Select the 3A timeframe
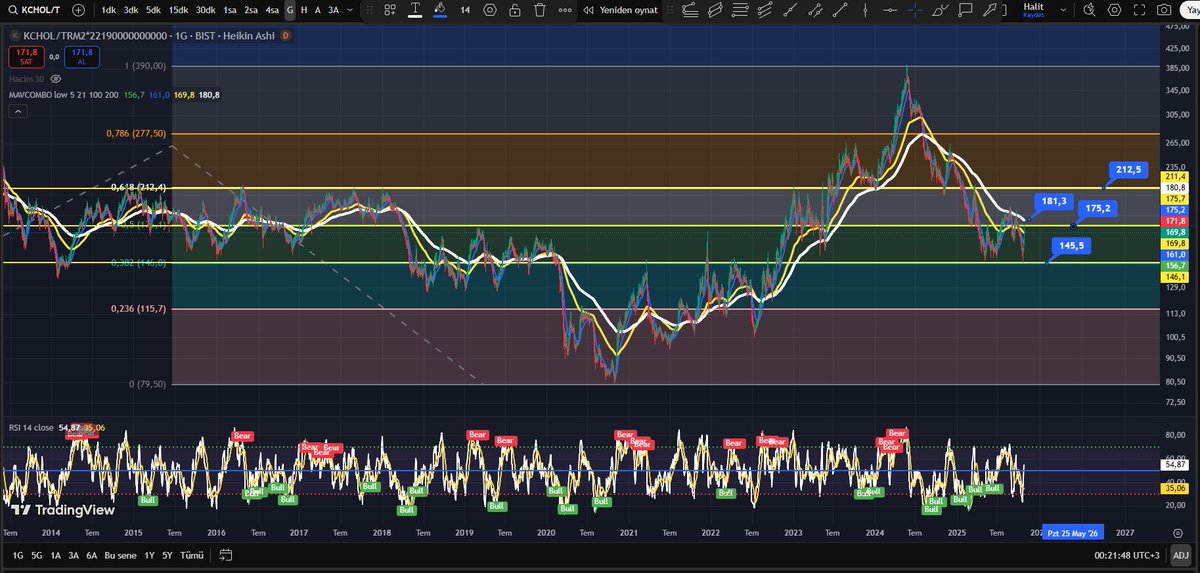The height and width of the screenshot is (573, 1200). coord(334,9)
